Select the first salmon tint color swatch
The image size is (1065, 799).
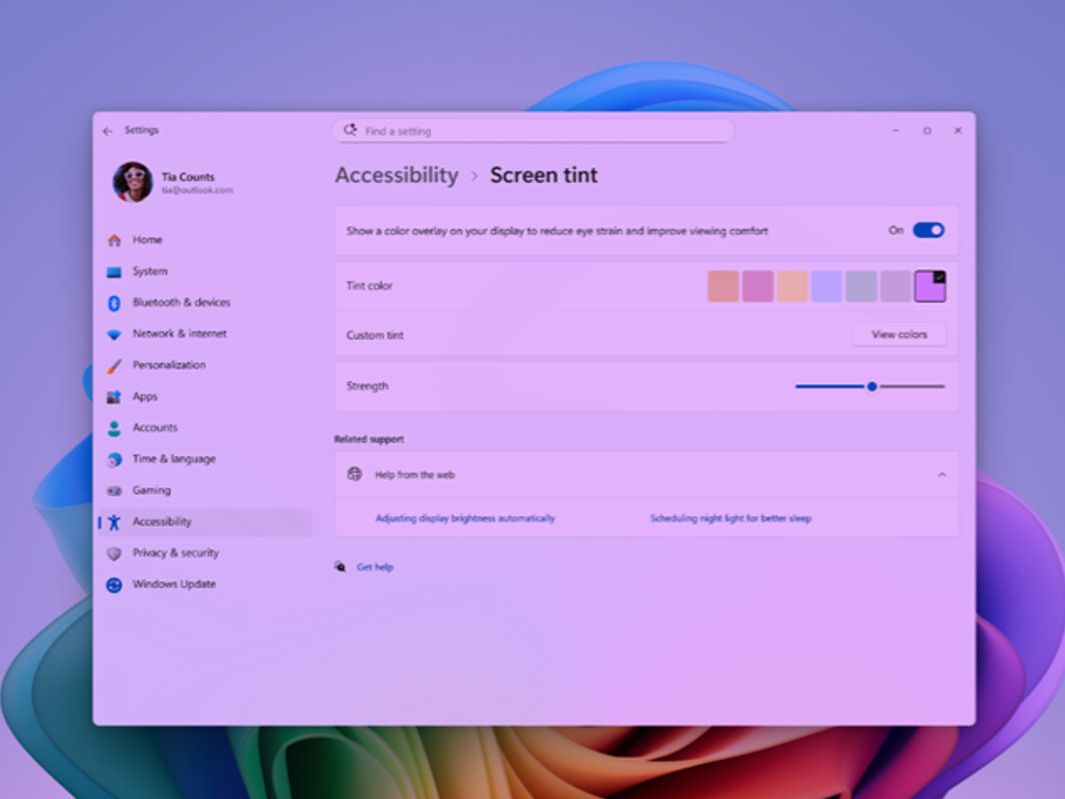[723, 286]
